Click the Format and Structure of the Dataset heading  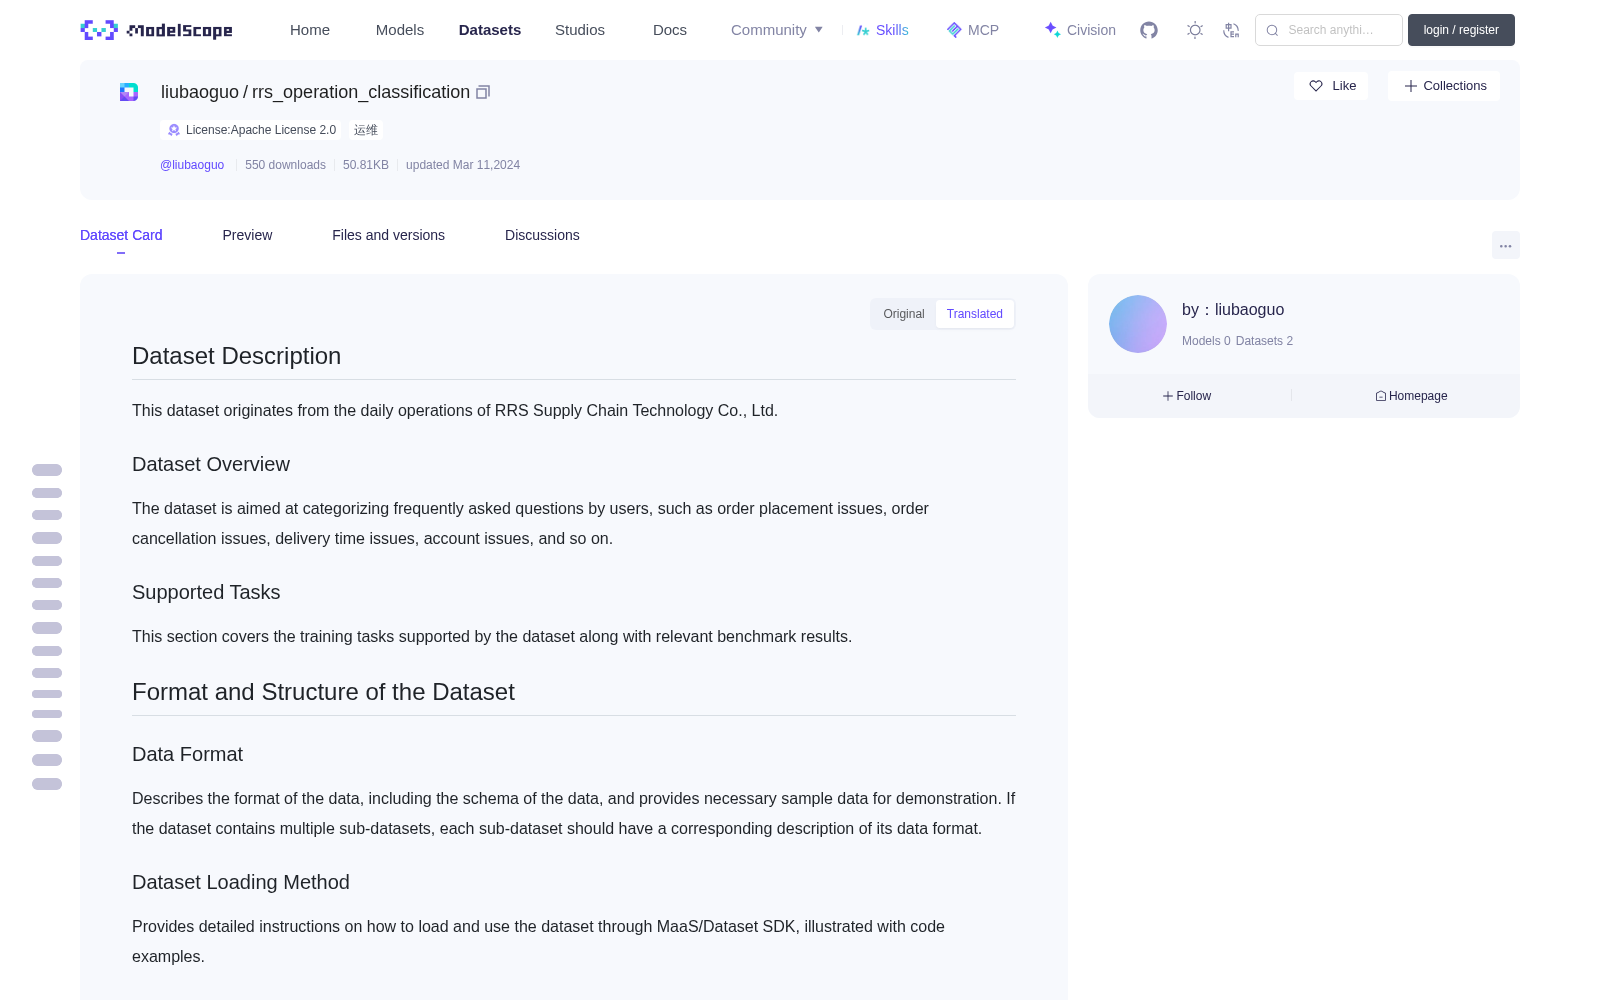click(323, 692)
